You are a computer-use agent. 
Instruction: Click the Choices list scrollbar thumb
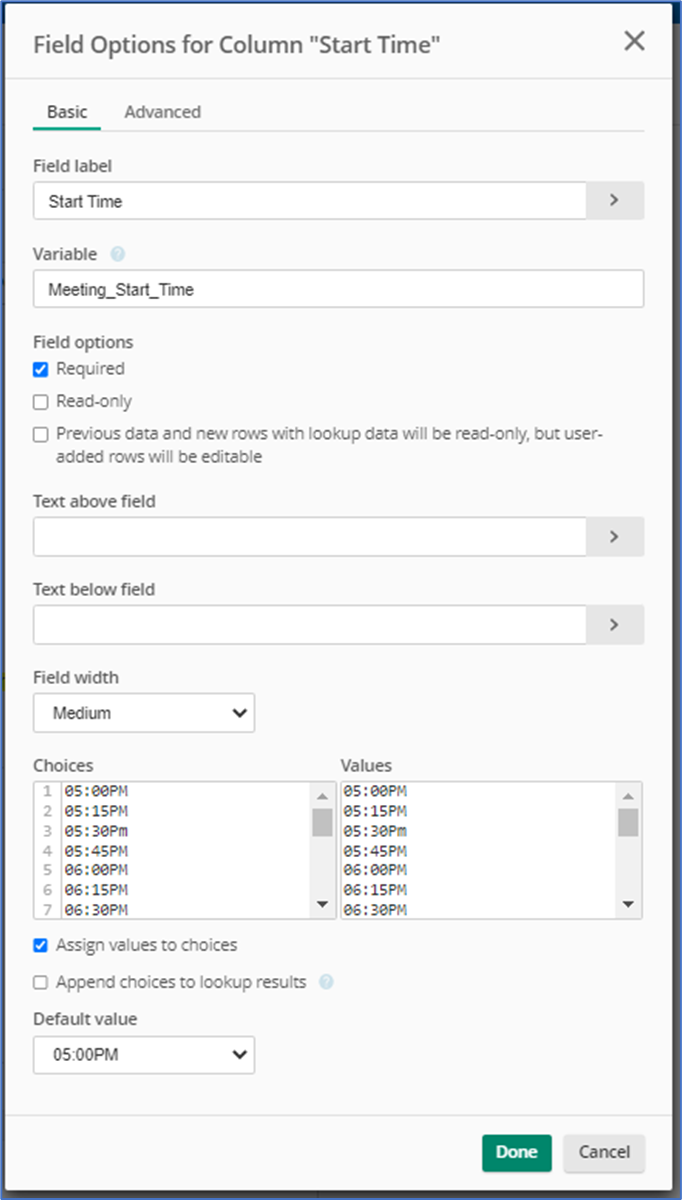(322, 822)
